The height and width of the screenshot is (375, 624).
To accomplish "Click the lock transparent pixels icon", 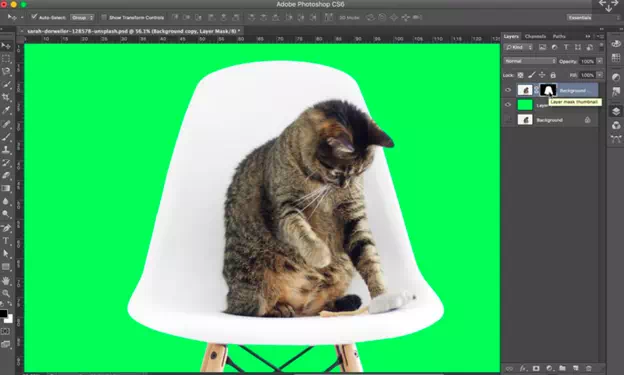I will click(x=520, y=75).
